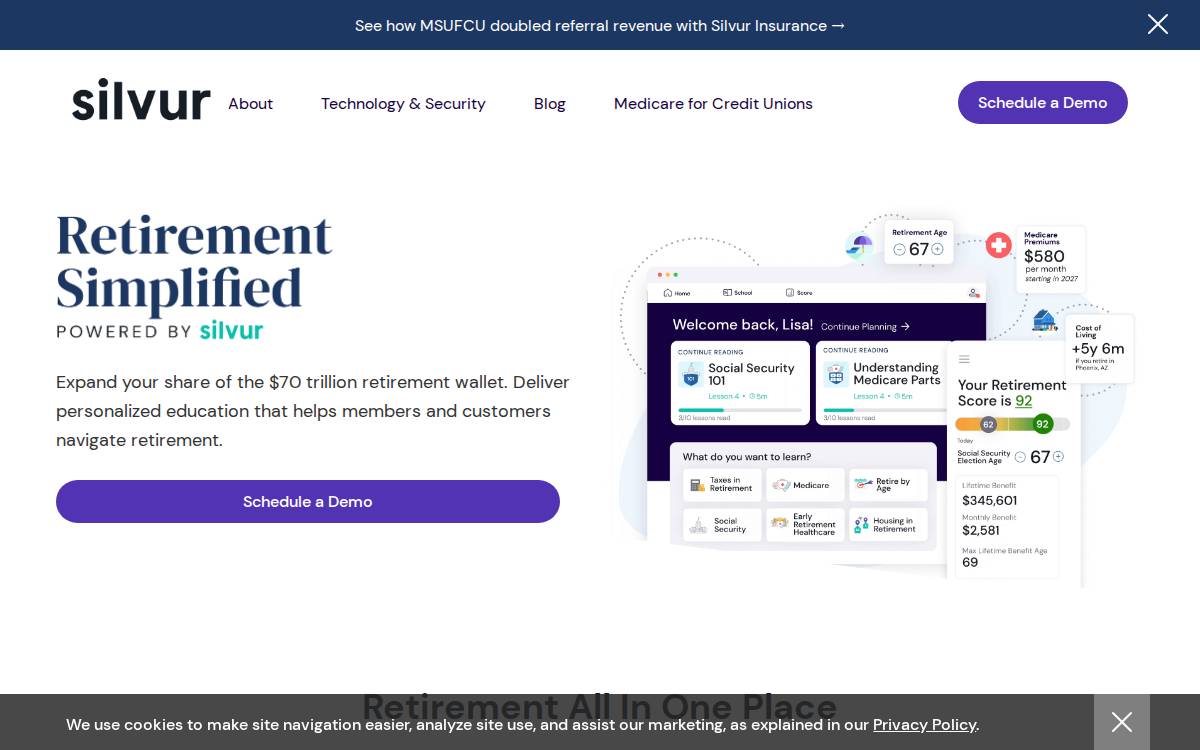Screen dimensions: 1200x750
Task: Select the Housing in Retirement tile
Action: pyautogui.click(x=888, y=525)
